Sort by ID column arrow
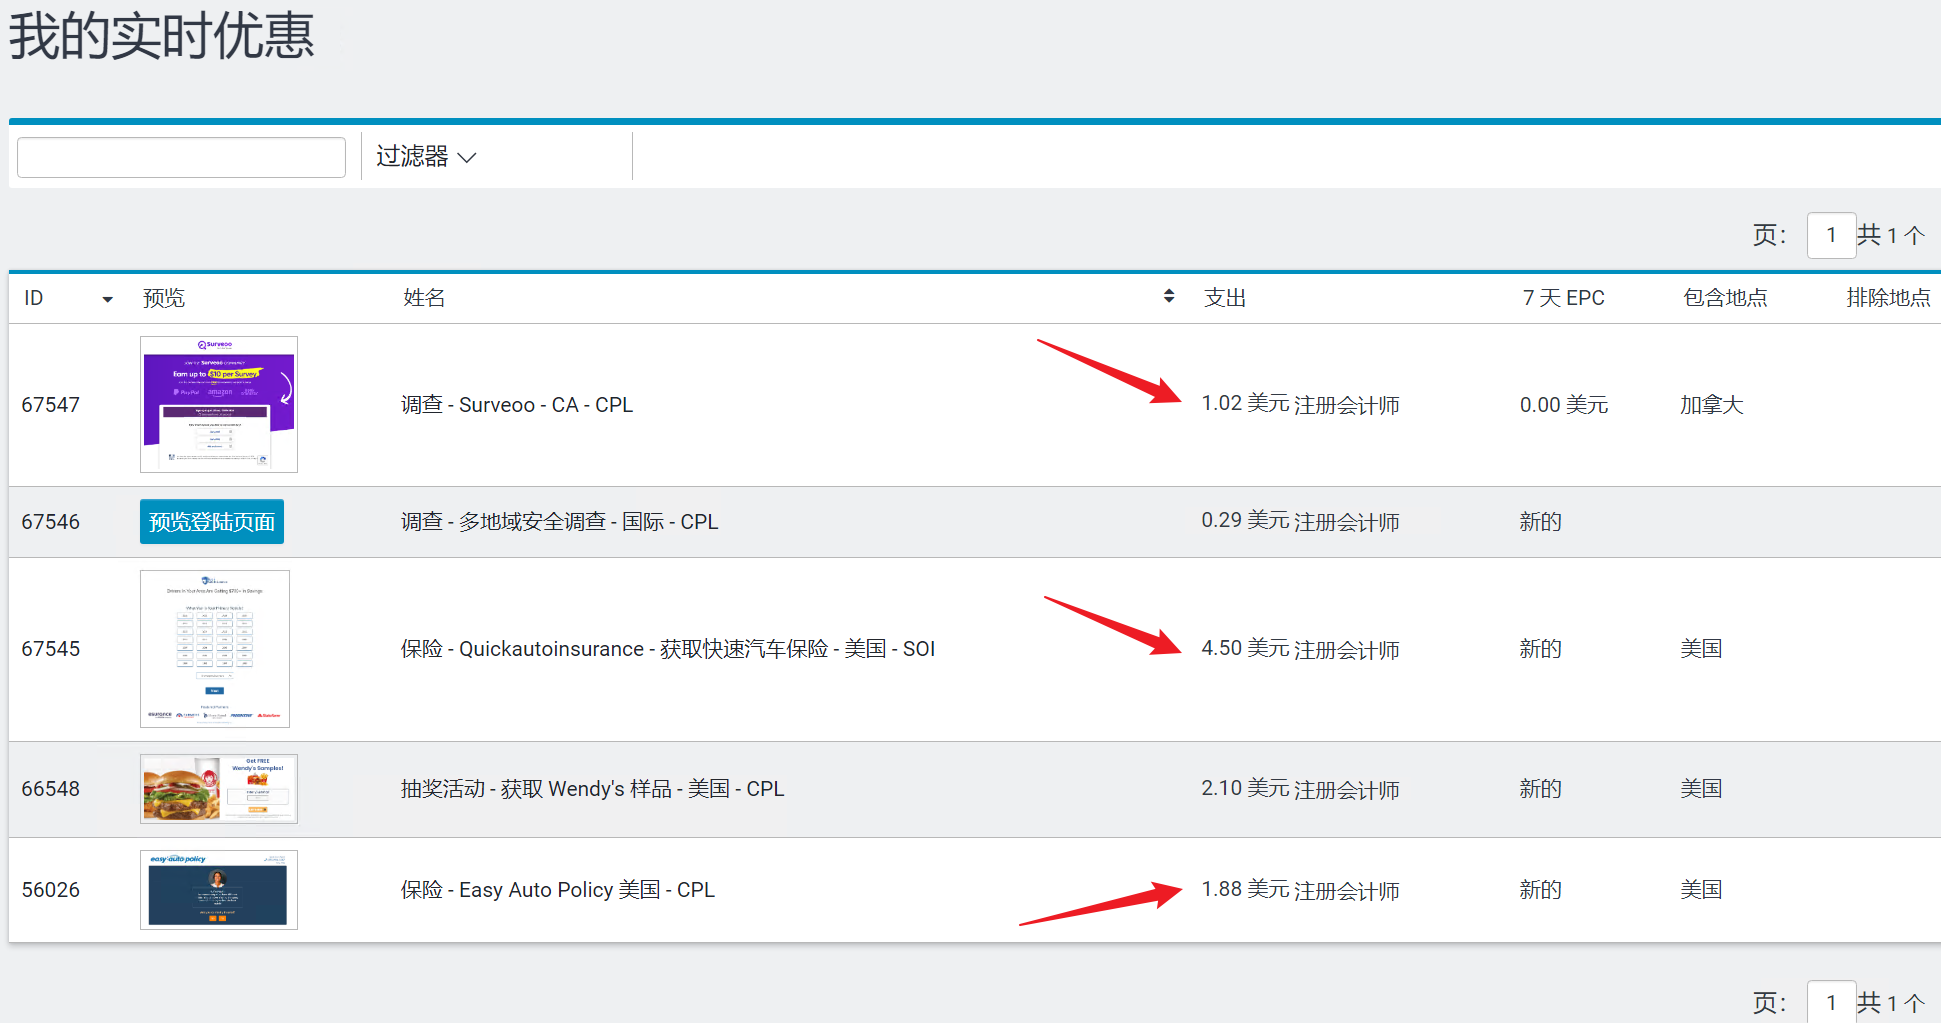1941x1023 pixels. coord(107,299)
